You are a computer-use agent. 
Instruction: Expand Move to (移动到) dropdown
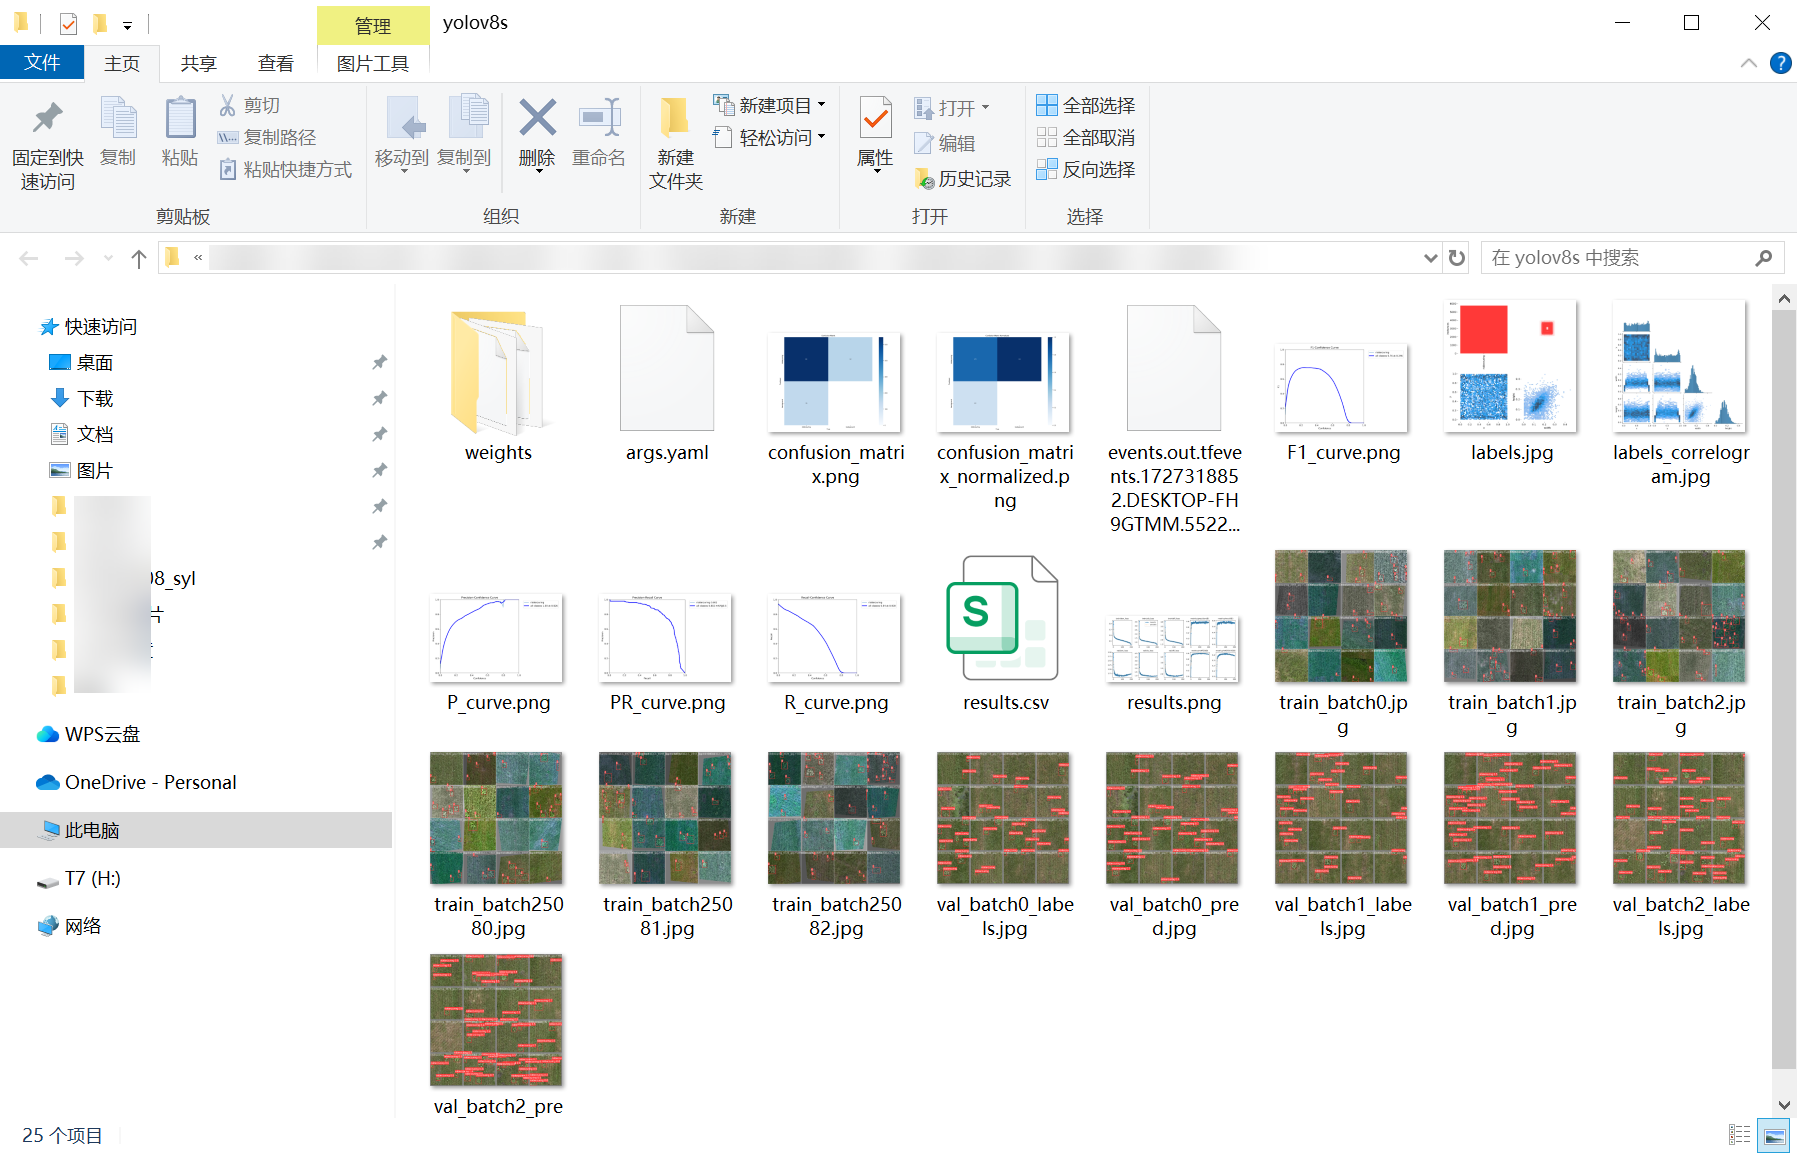402,172
